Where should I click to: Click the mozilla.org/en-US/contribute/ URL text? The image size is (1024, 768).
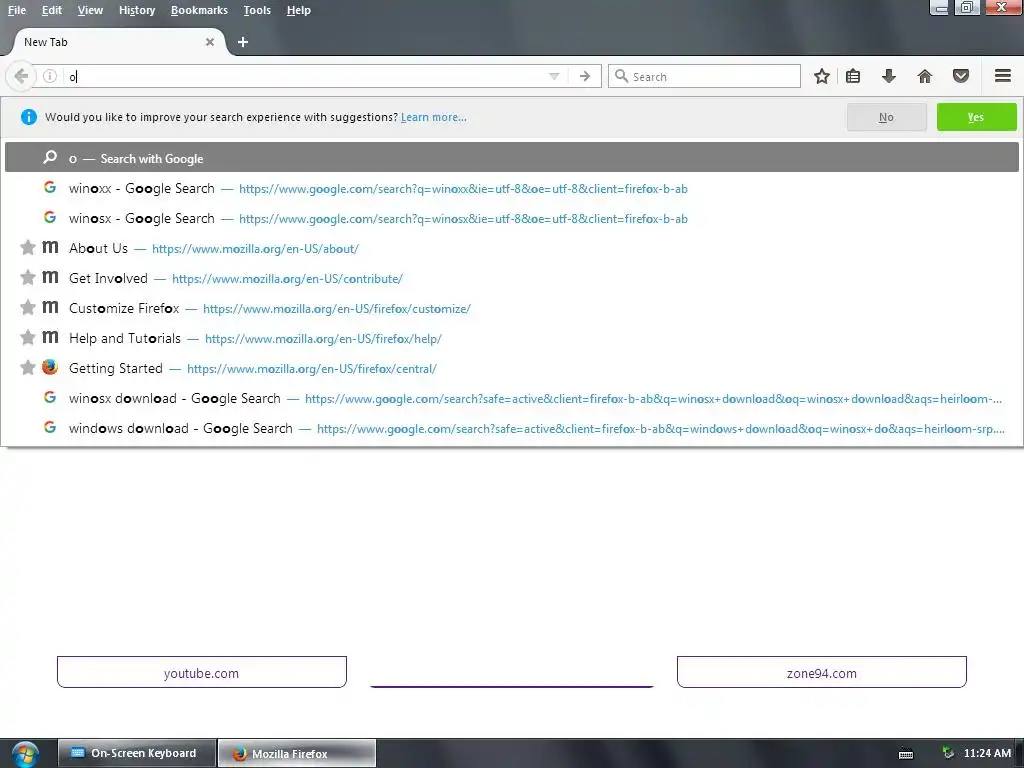(287, 279)
